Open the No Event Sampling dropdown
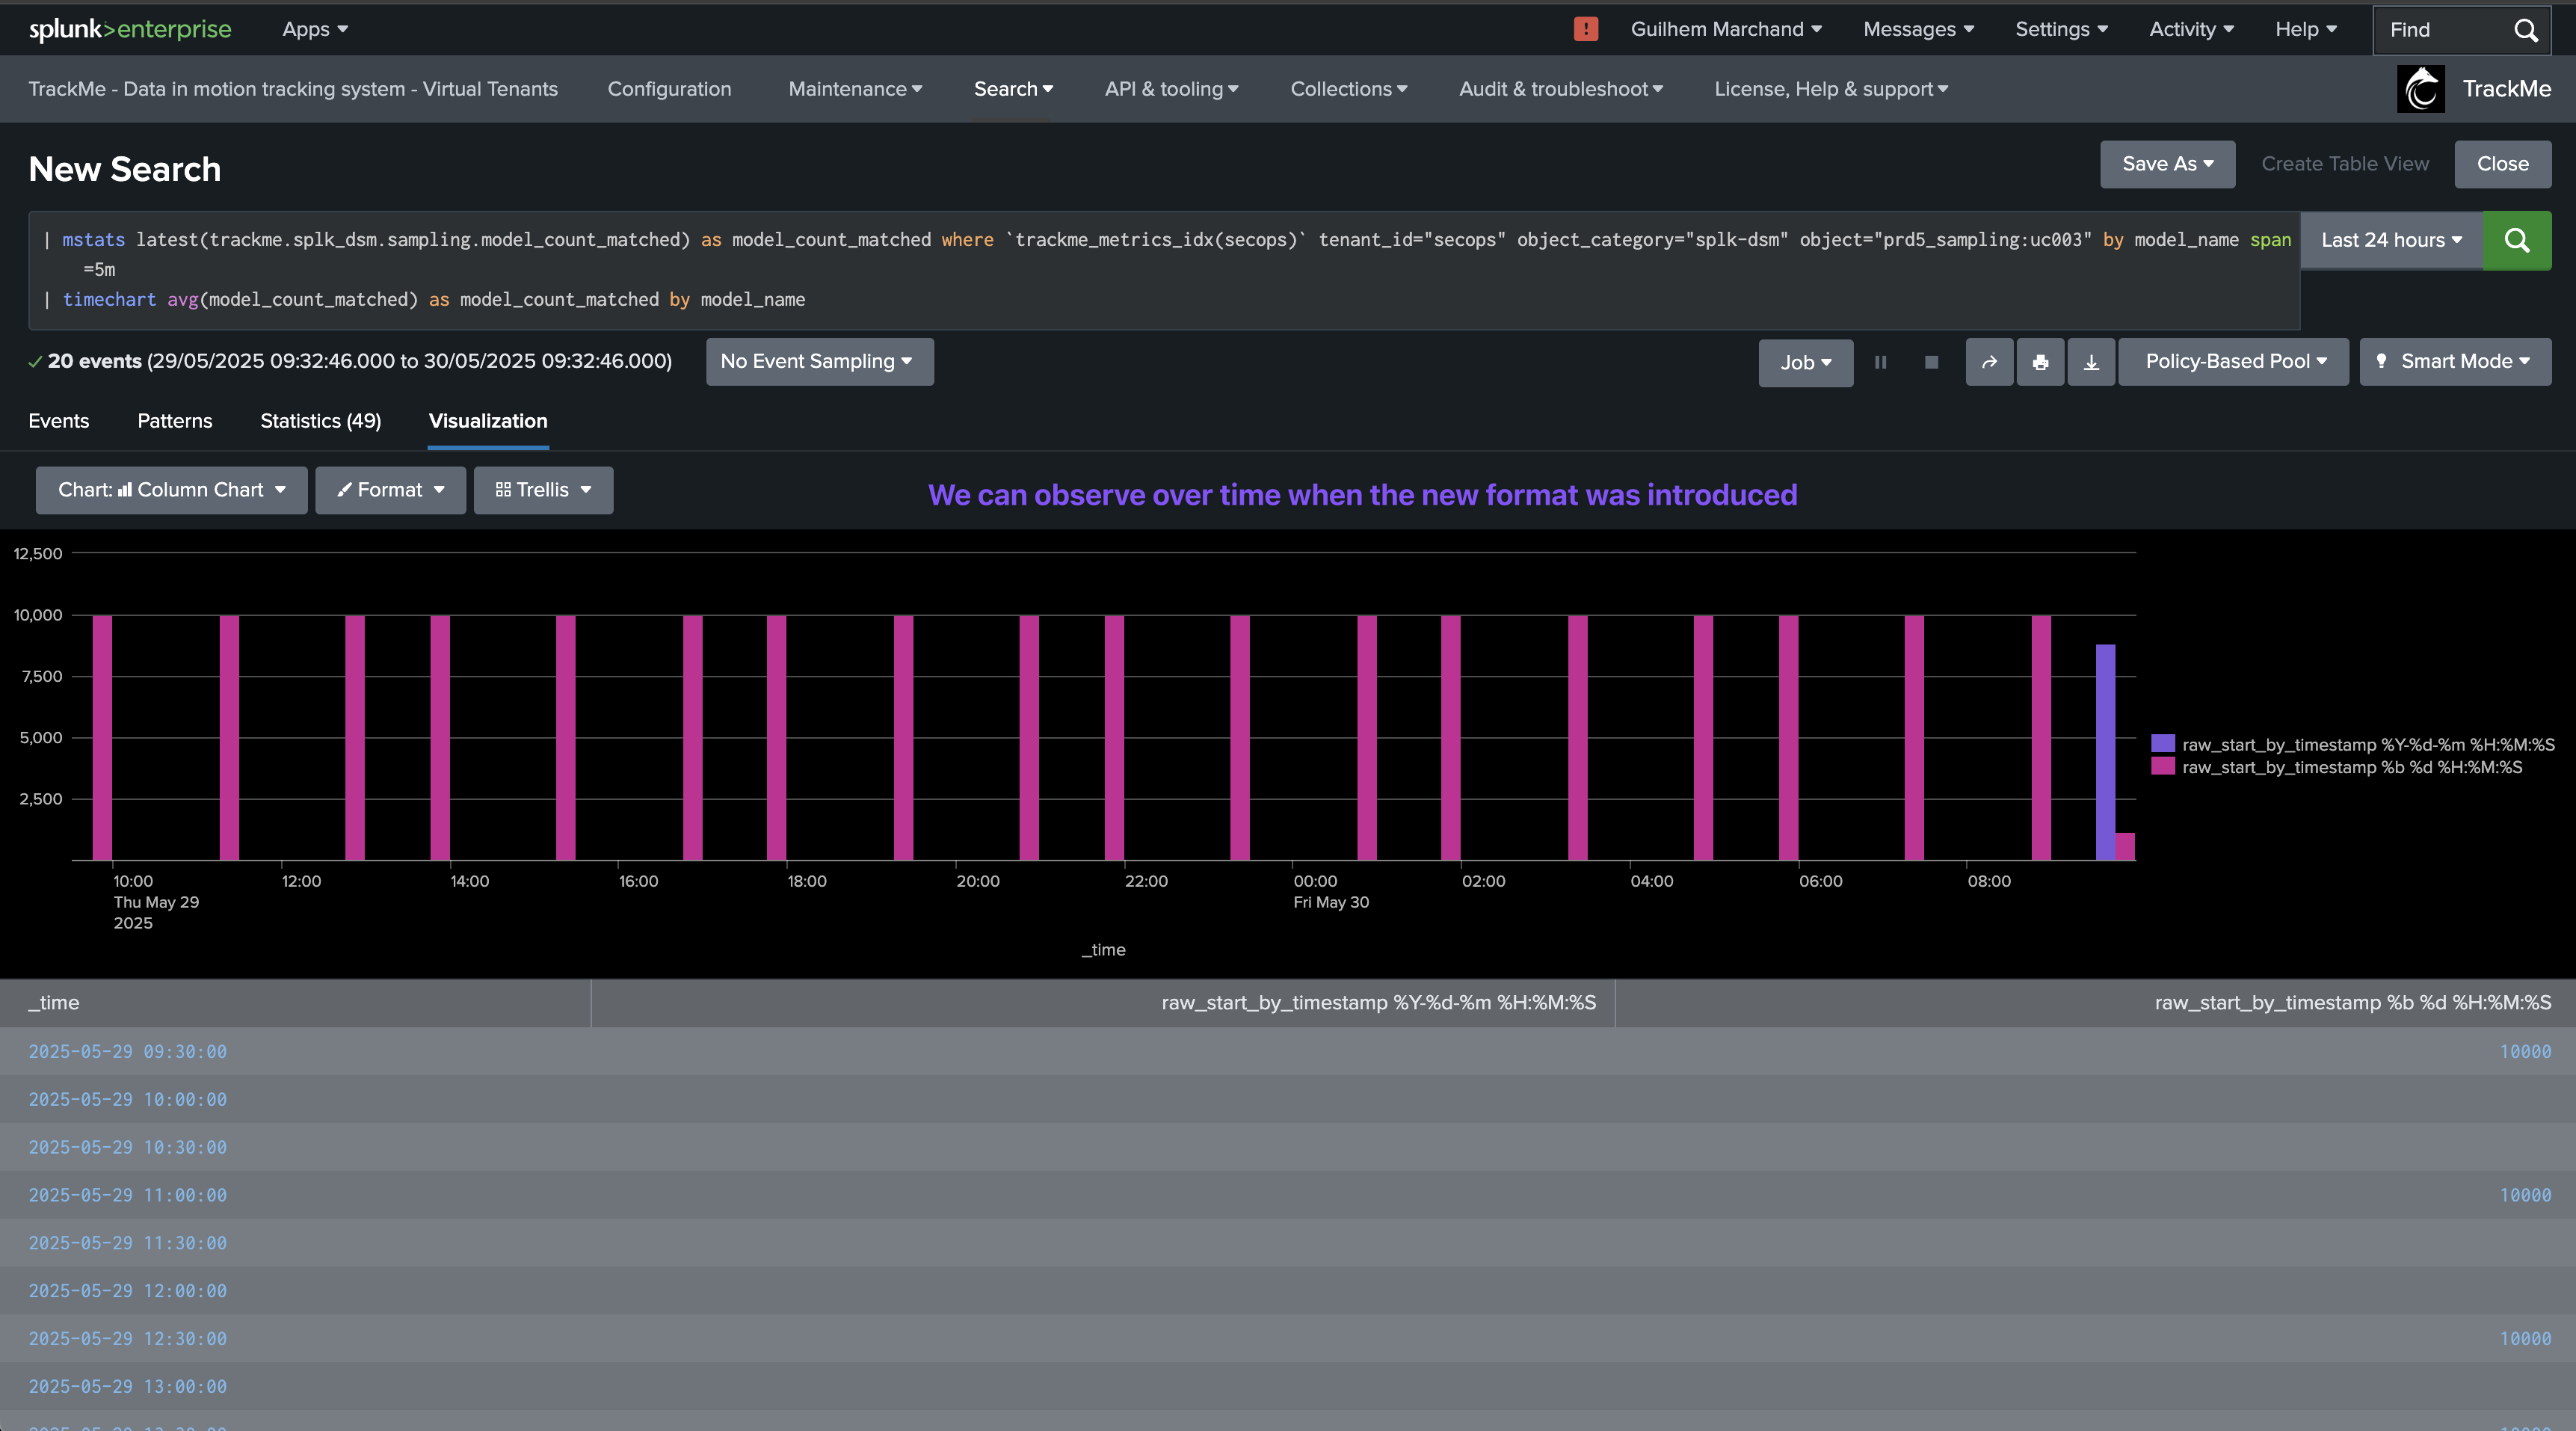This screenshot has height=1431, width=2576. (818, 362)
